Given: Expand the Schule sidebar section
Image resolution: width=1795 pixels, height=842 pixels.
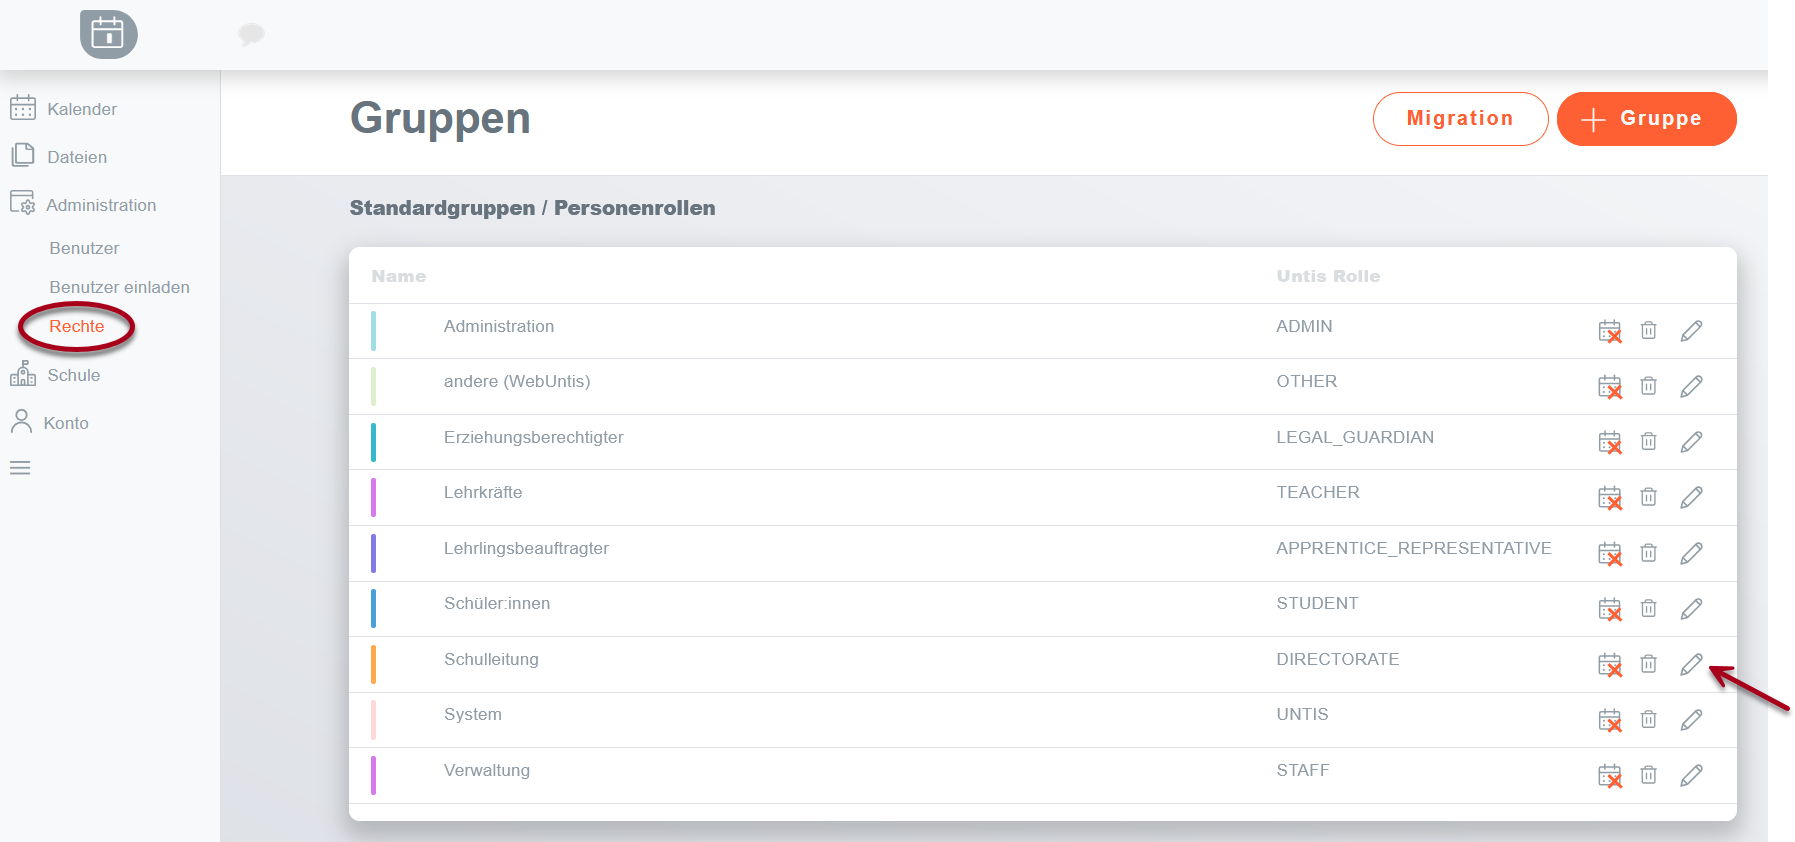Looking at the screenshot, I should [73, 375].
